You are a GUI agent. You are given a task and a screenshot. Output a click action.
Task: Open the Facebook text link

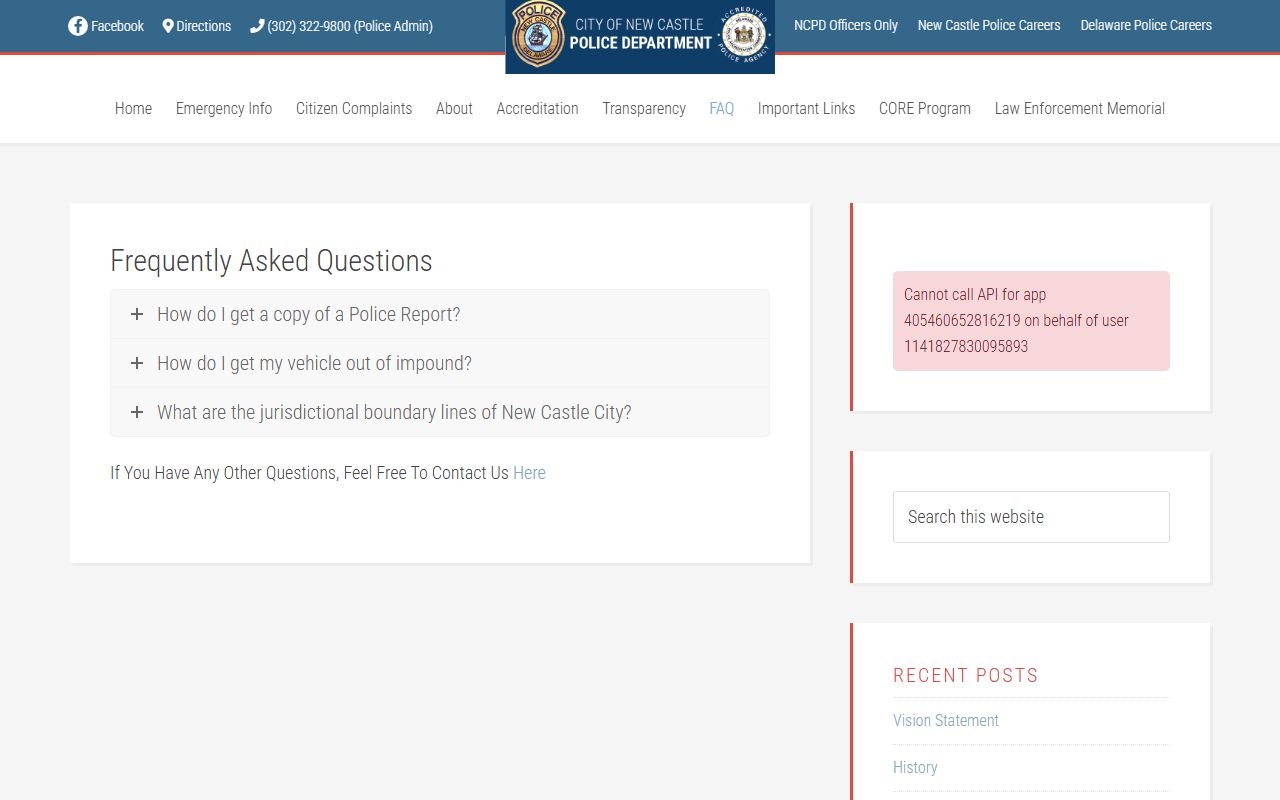point(117,26)
